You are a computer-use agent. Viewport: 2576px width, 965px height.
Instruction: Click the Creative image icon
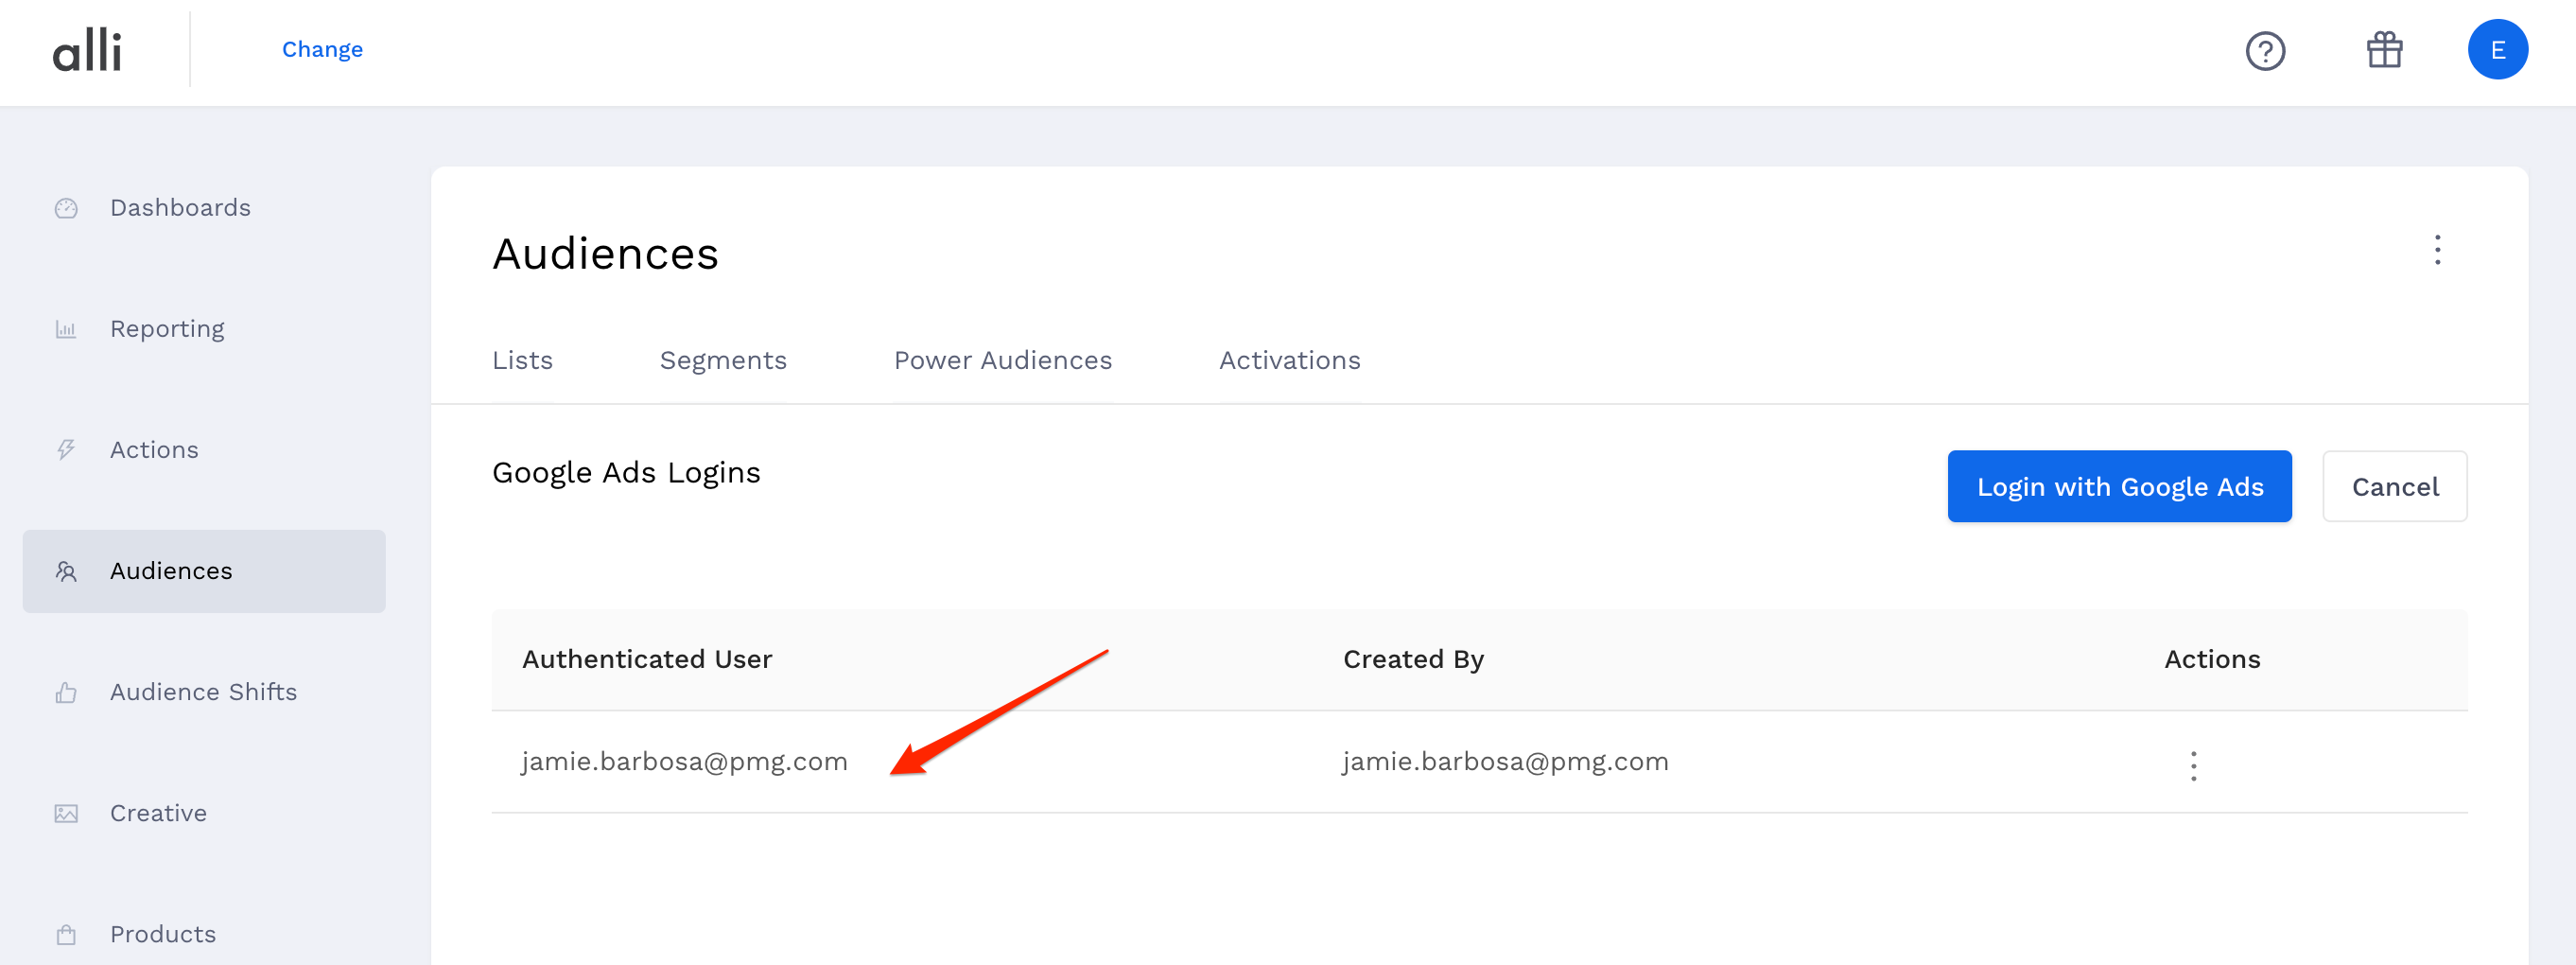point(65,813)
